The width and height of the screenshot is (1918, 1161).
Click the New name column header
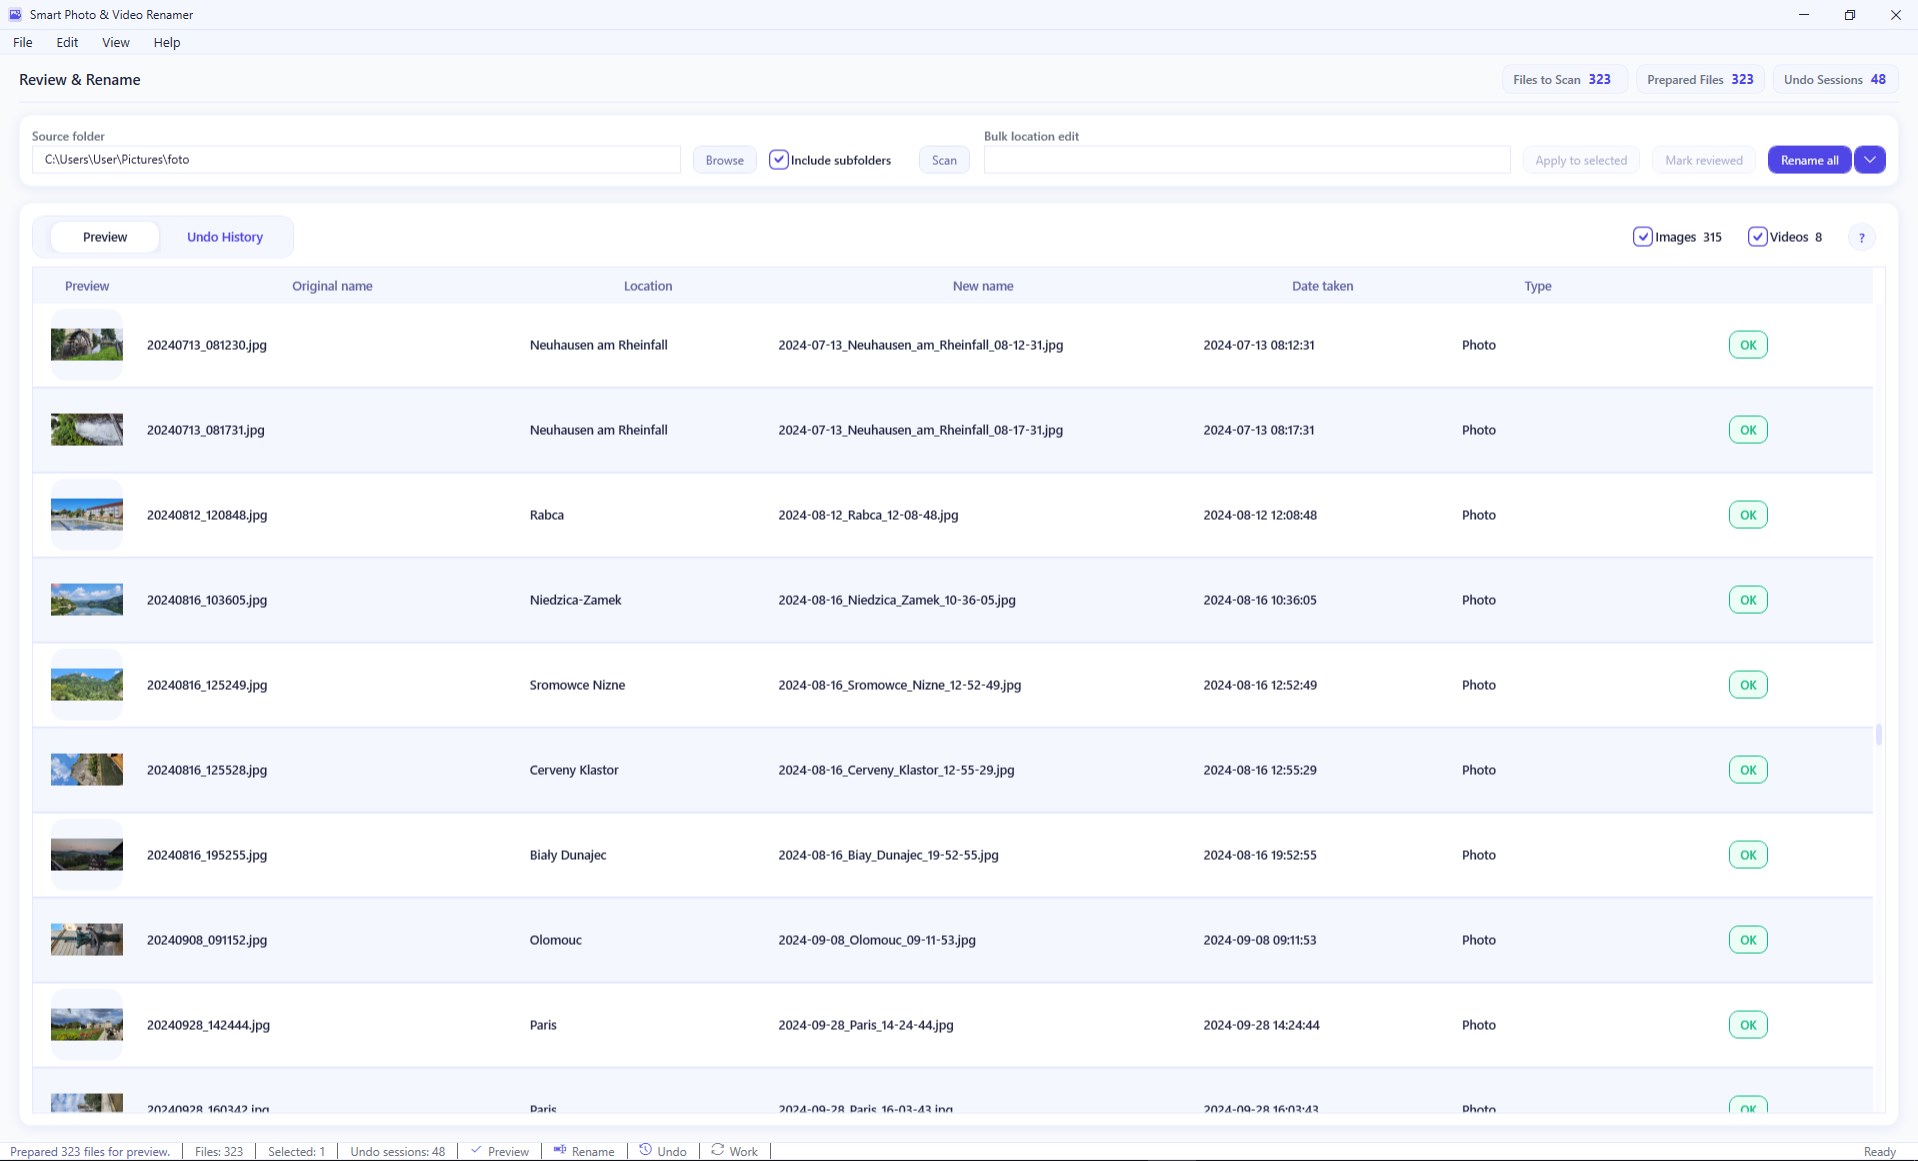983,286
